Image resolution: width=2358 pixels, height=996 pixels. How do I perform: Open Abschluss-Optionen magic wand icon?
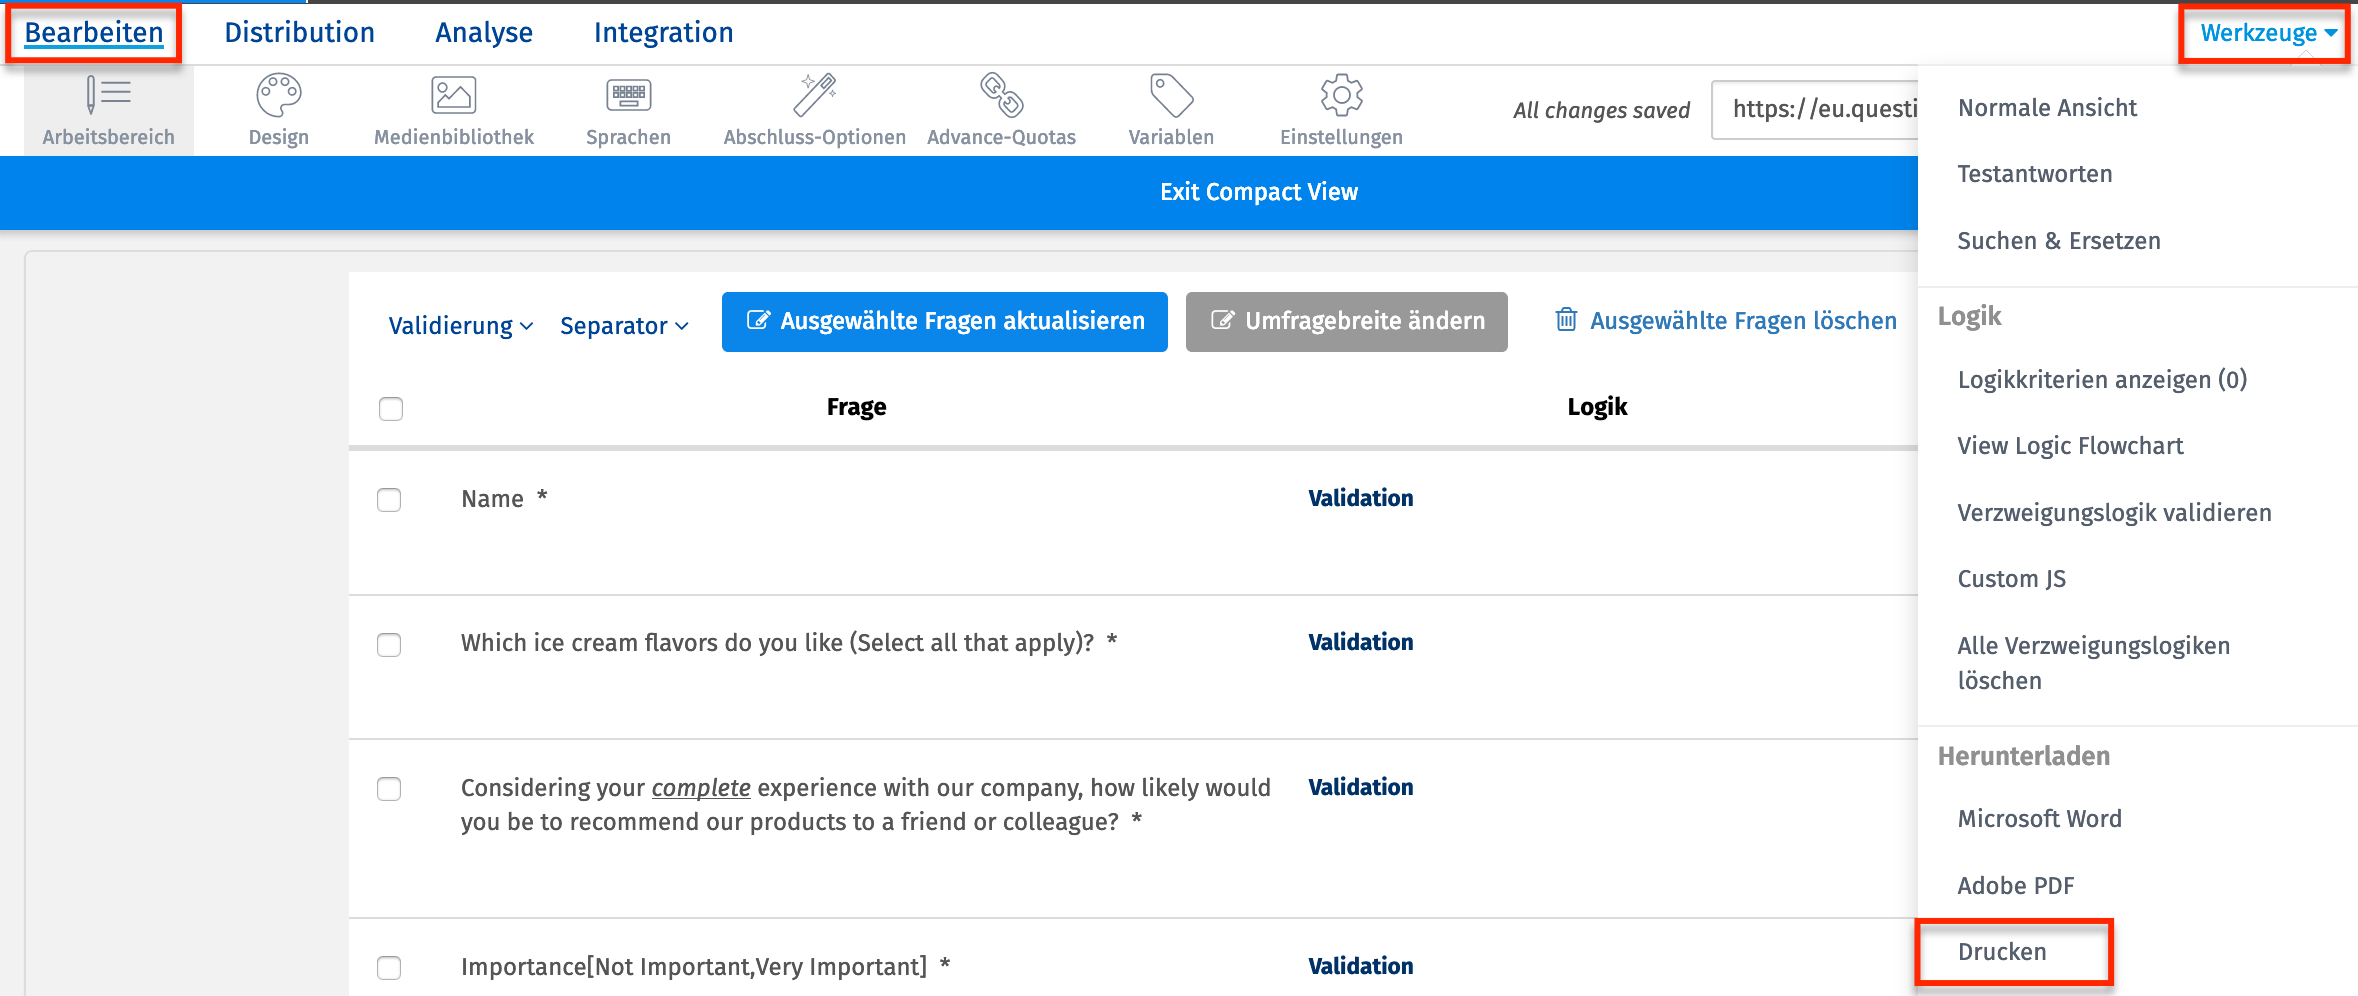click(814, 96)
